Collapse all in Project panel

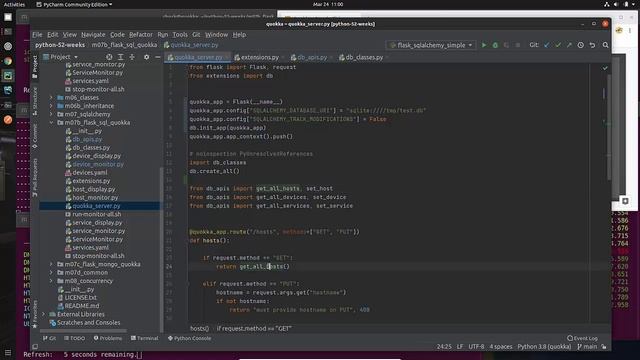[132, 57]
